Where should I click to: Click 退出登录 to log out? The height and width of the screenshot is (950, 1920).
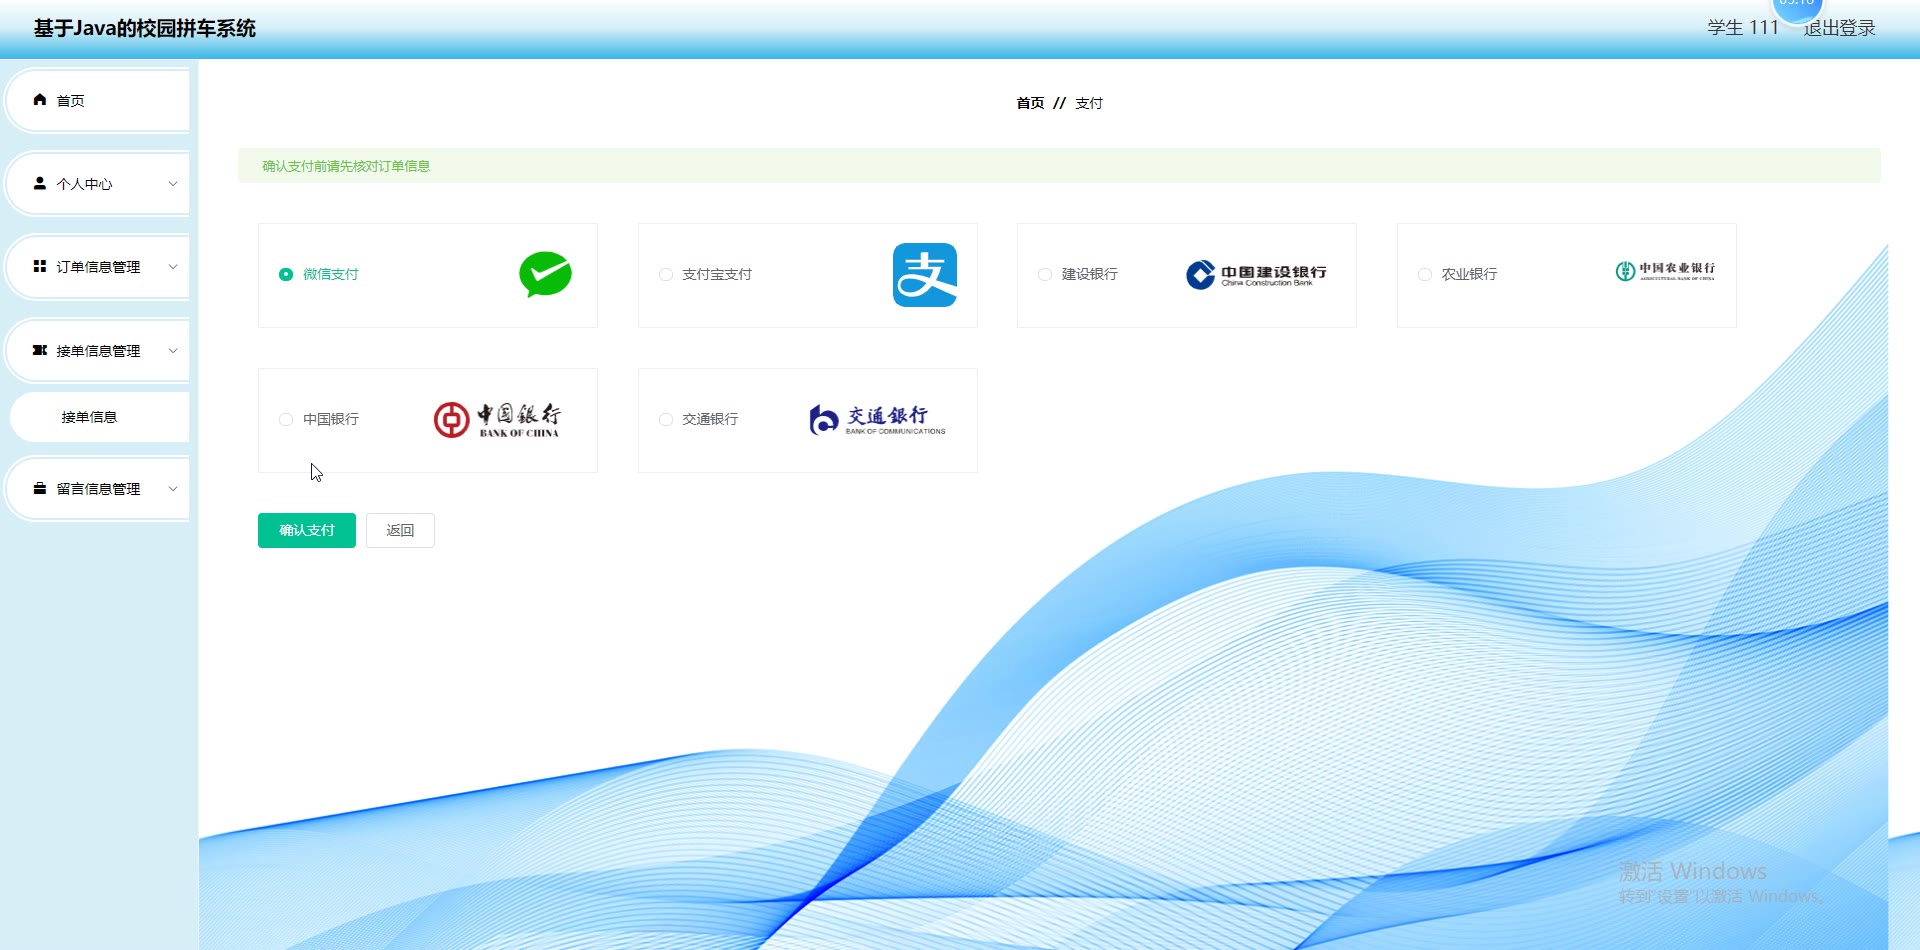1839,28
